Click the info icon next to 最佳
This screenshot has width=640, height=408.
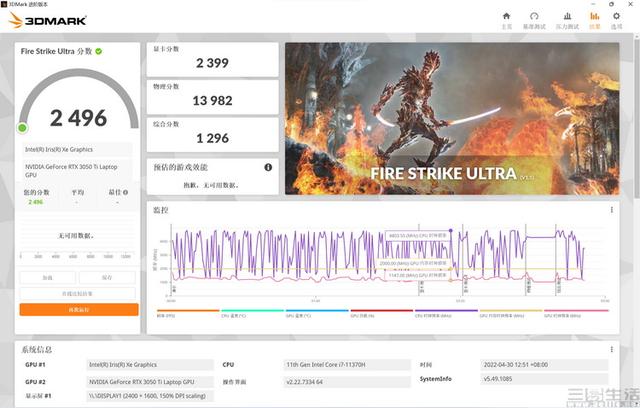coord(125,192)
